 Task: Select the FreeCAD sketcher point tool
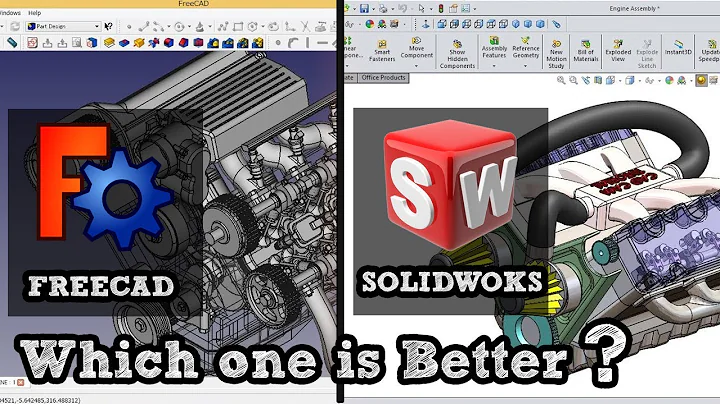coord(129,27)
